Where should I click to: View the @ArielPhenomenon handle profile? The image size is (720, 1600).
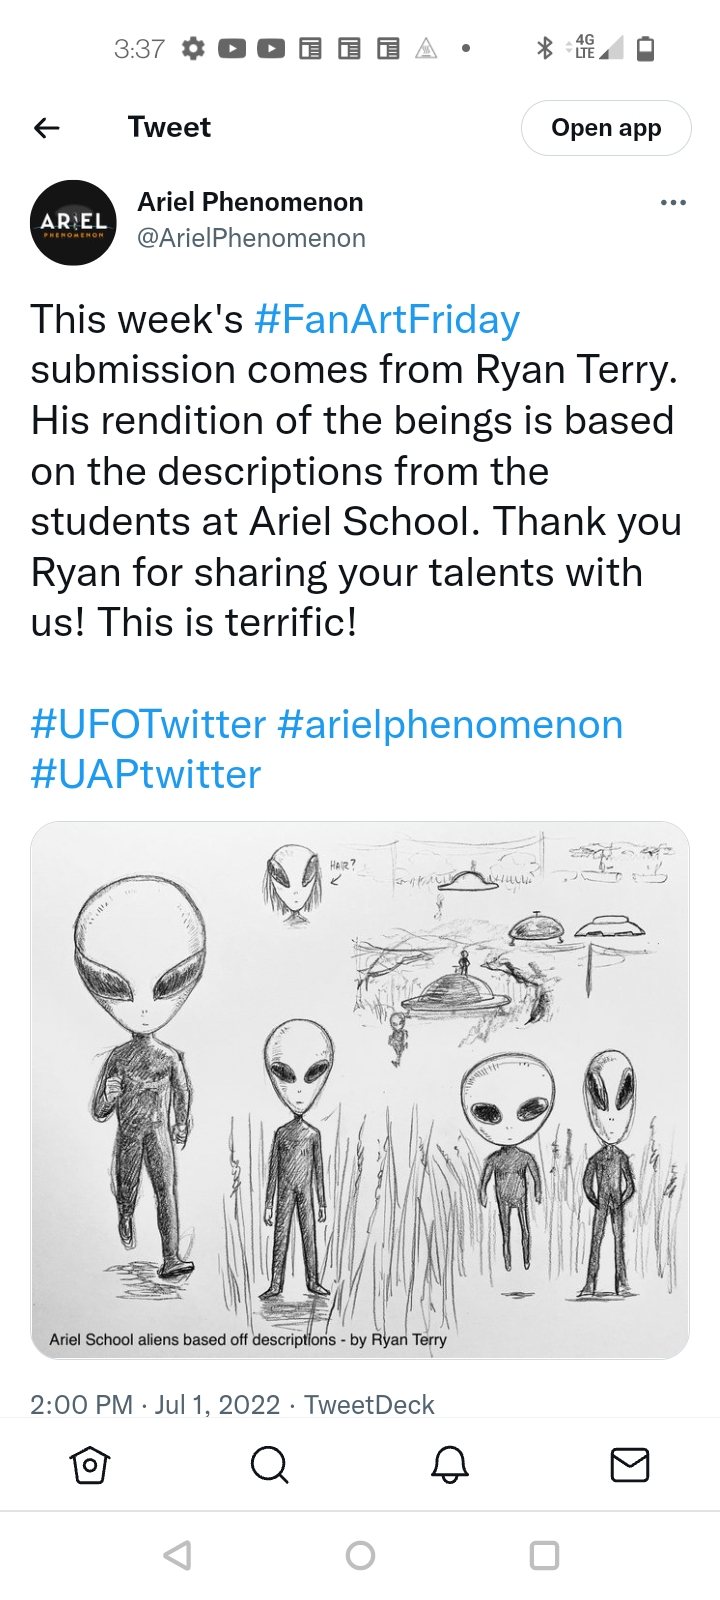pyautogui.click(x=251, y=238)
